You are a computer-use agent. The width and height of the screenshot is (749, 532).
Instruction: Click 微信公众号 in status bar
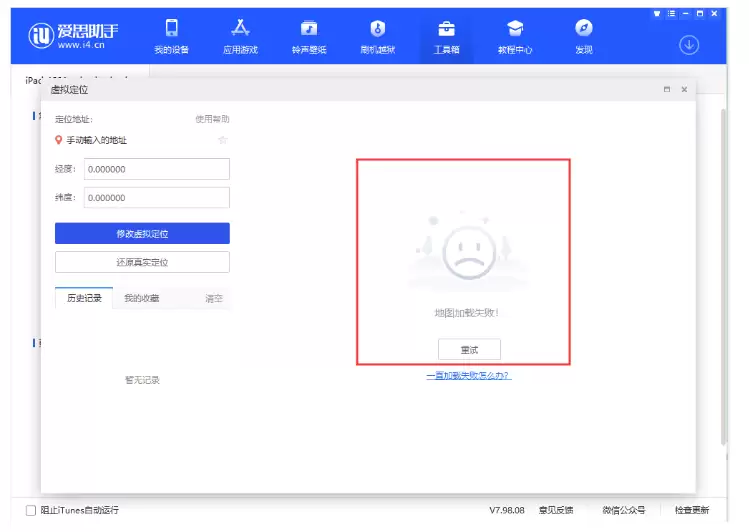tap(624, 510)
